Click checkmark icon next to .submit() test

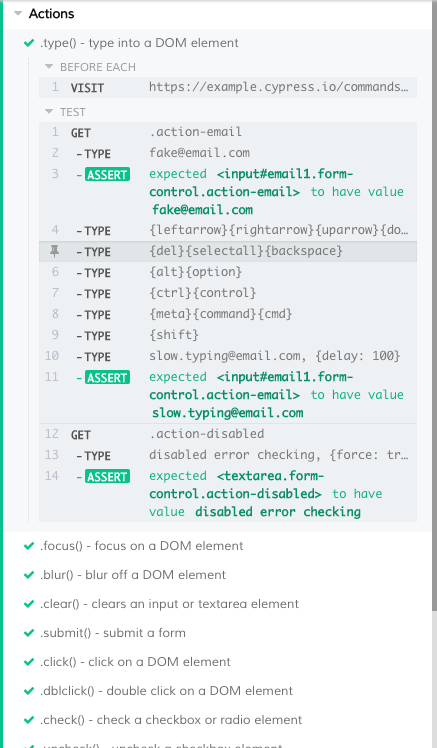coord(29,634)
